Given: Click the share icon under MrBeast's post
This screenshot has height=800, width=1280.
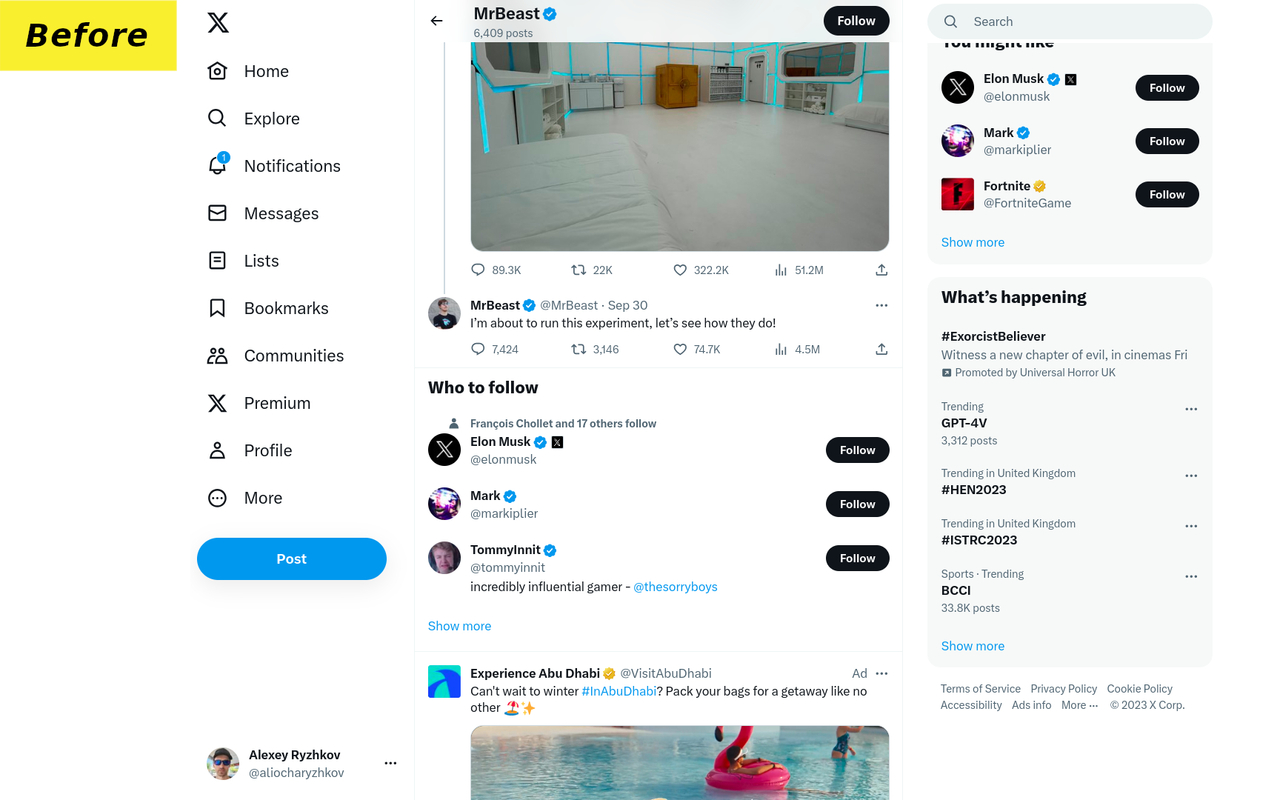Looking at the screenshot, I should (881, 349).
